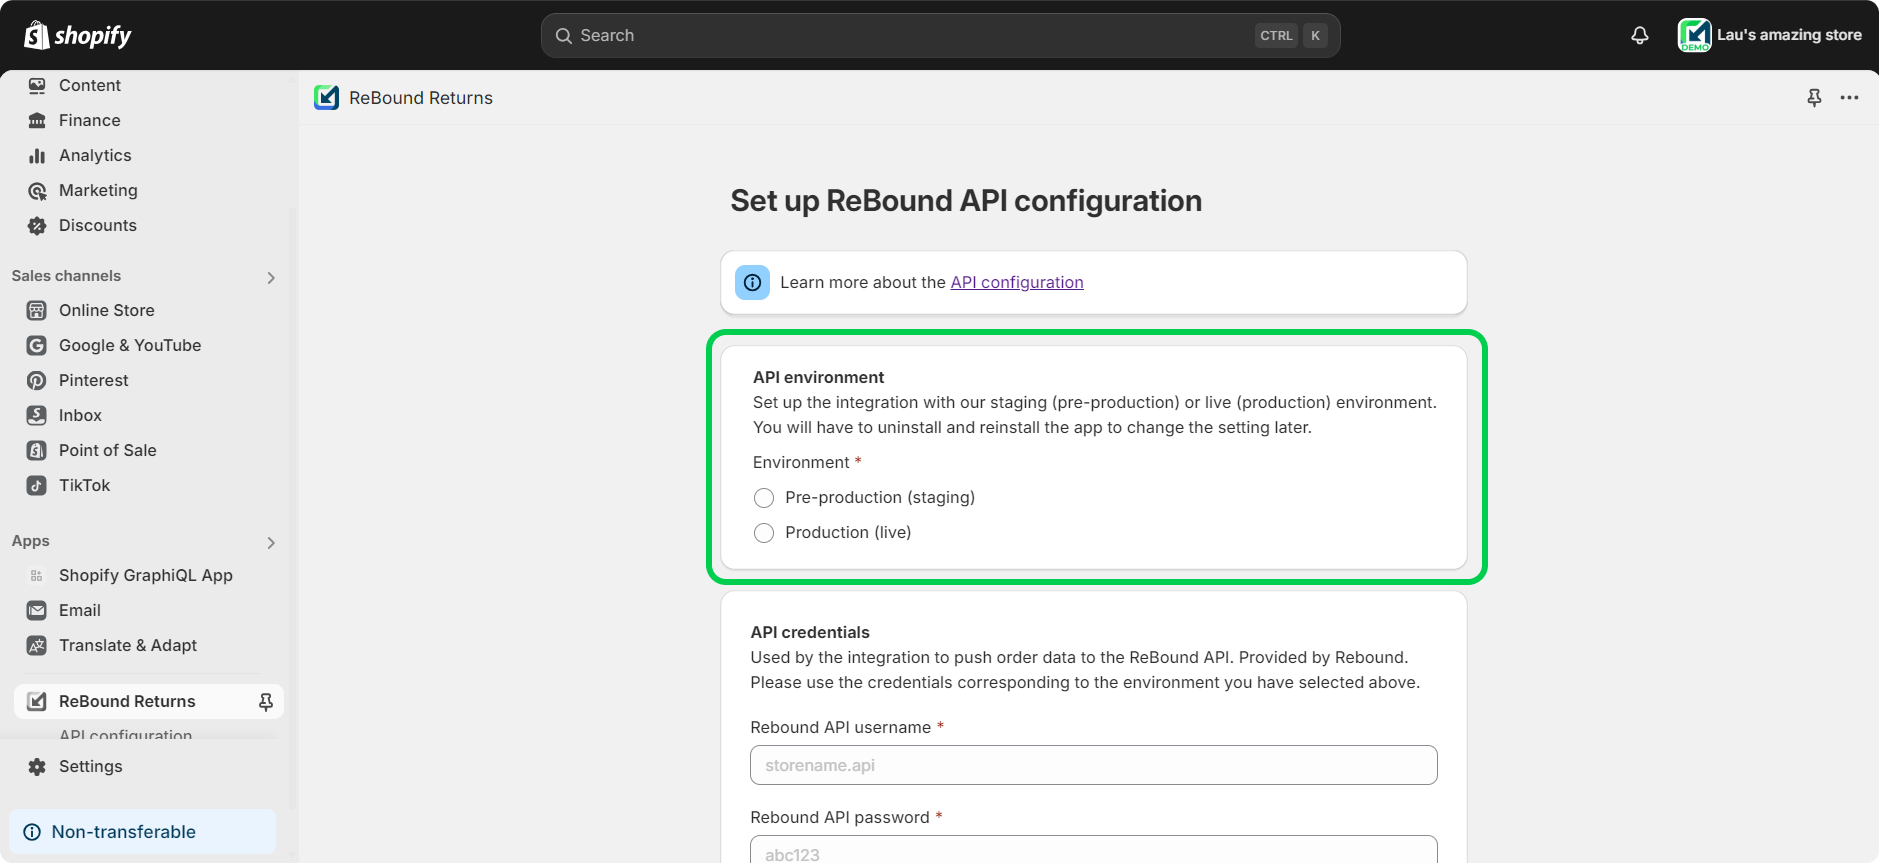Viewport: 1879px width, 863px height.
Task: Click the Inbox icon
Action: point(37,415)
